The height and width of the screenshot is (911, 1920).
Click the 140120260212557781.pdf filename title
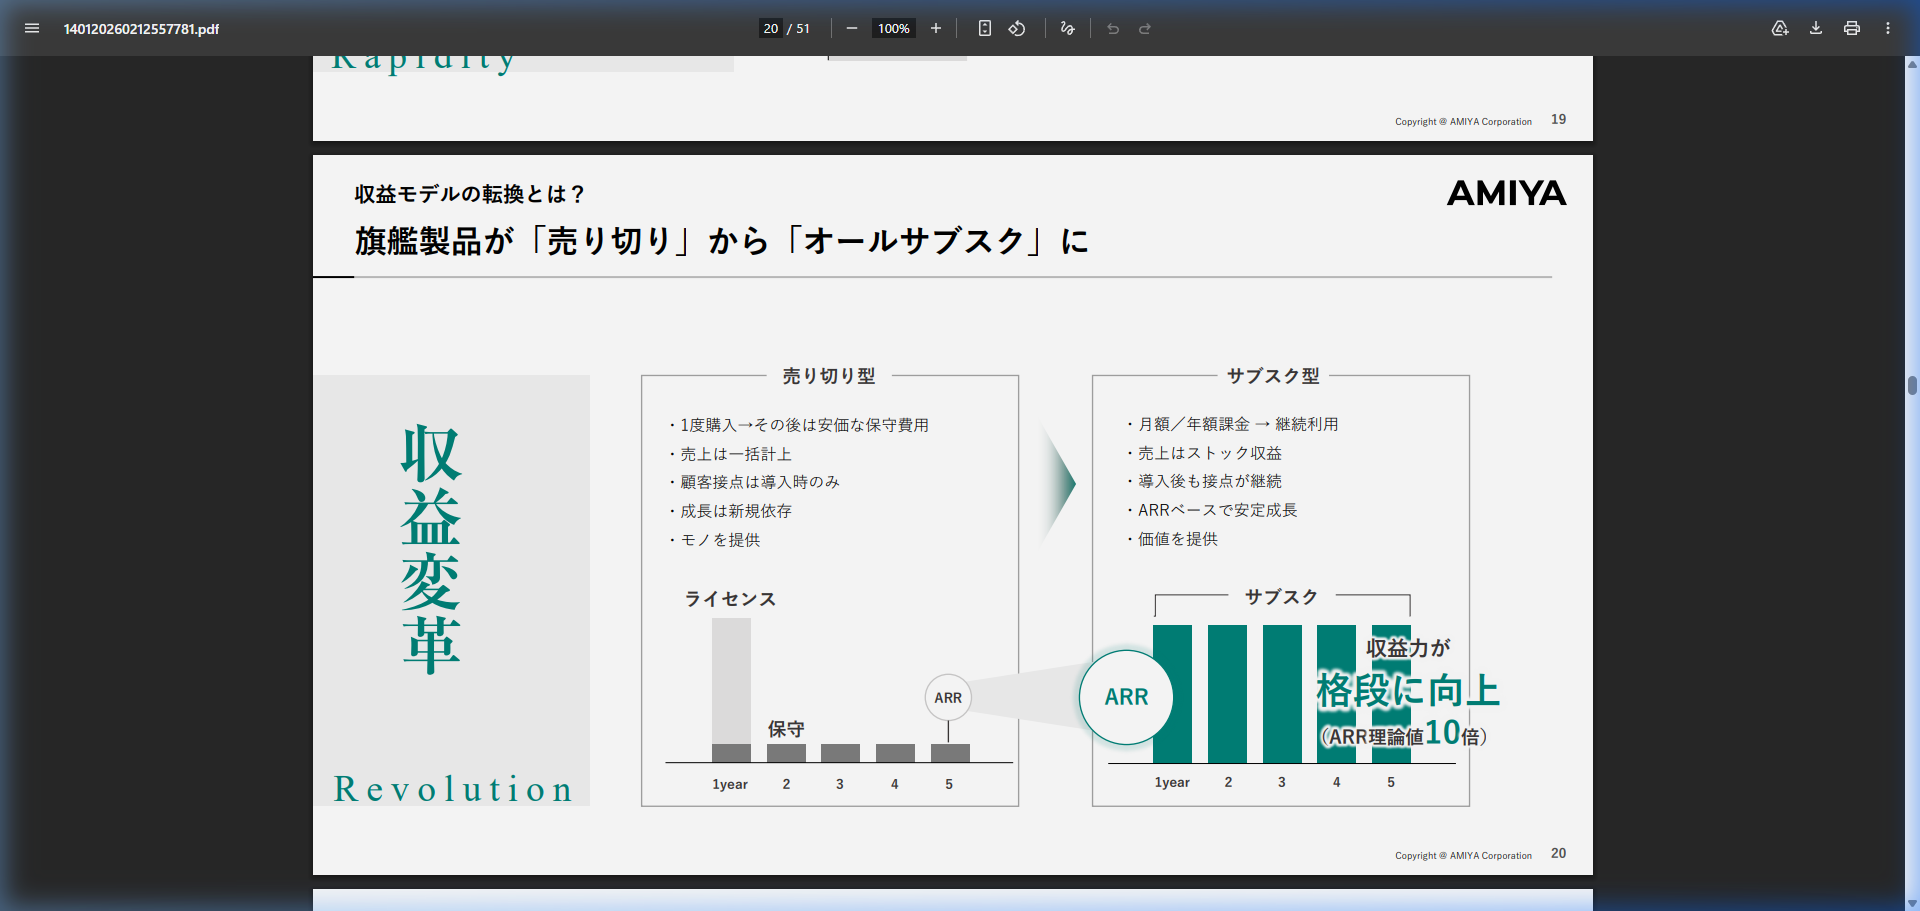click(141, 29)
